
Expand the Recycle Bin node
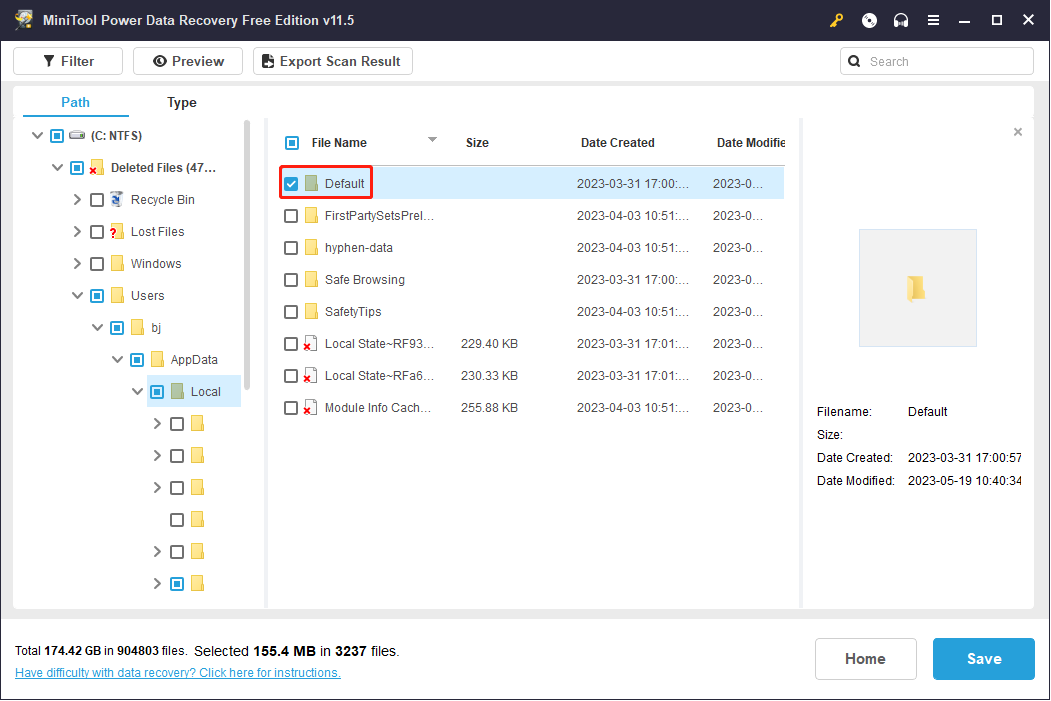click(x=77, y=200)
